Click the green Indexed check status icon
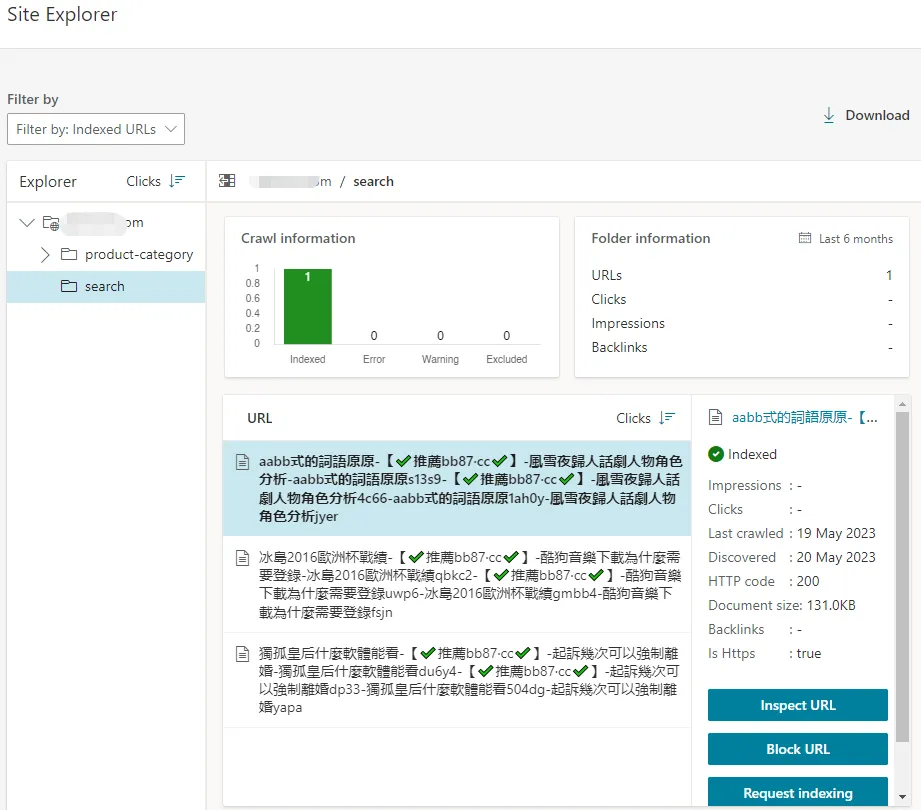This screenshot has width=921, height=810. click(716, 454)
